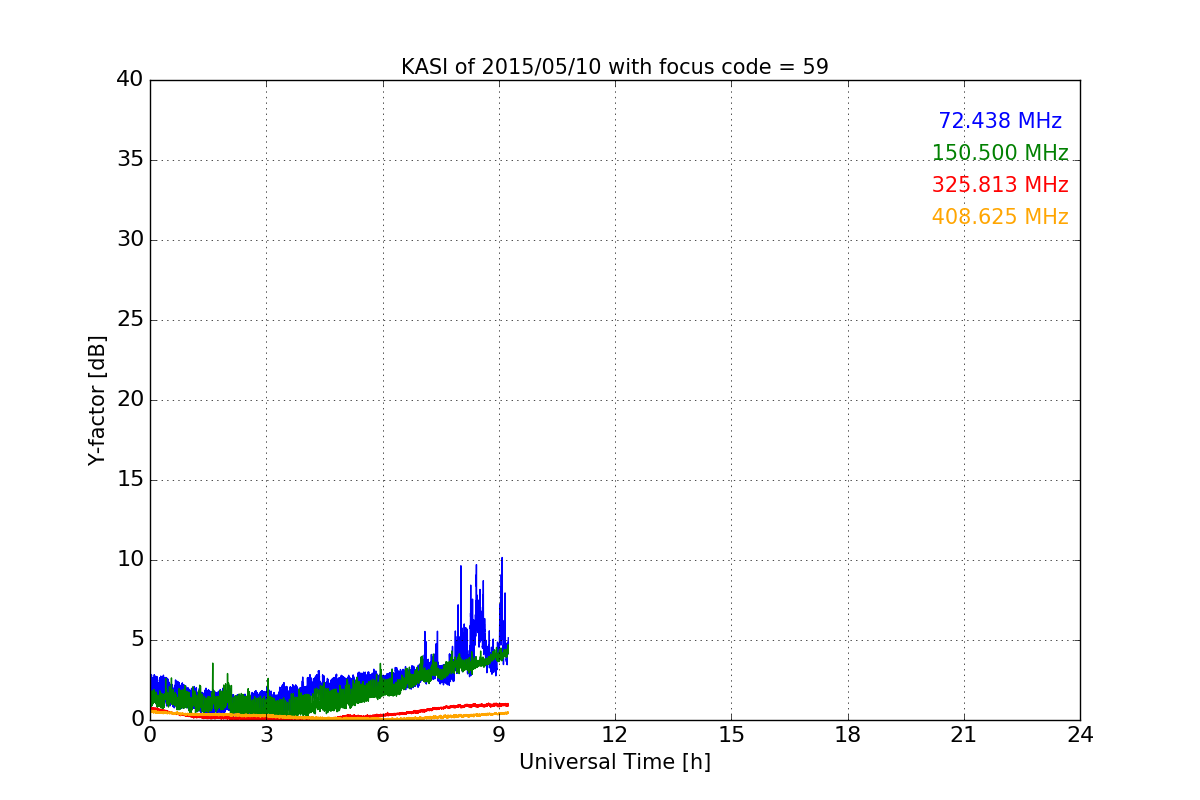1200x800 pixels.
Task: Select the blue 72.438 MHz legend label
Action: click(999, 121)
